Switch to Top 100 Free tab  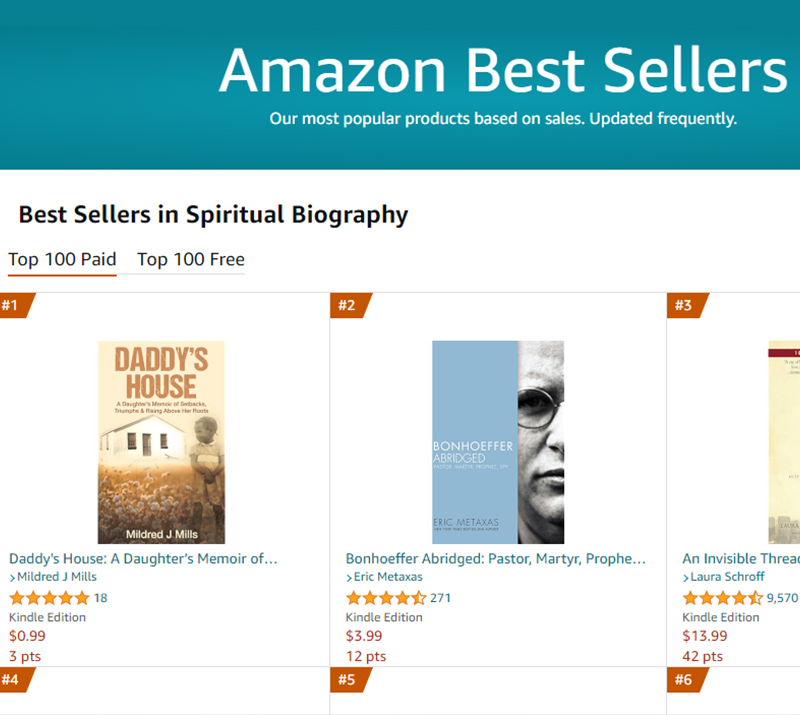190,260
